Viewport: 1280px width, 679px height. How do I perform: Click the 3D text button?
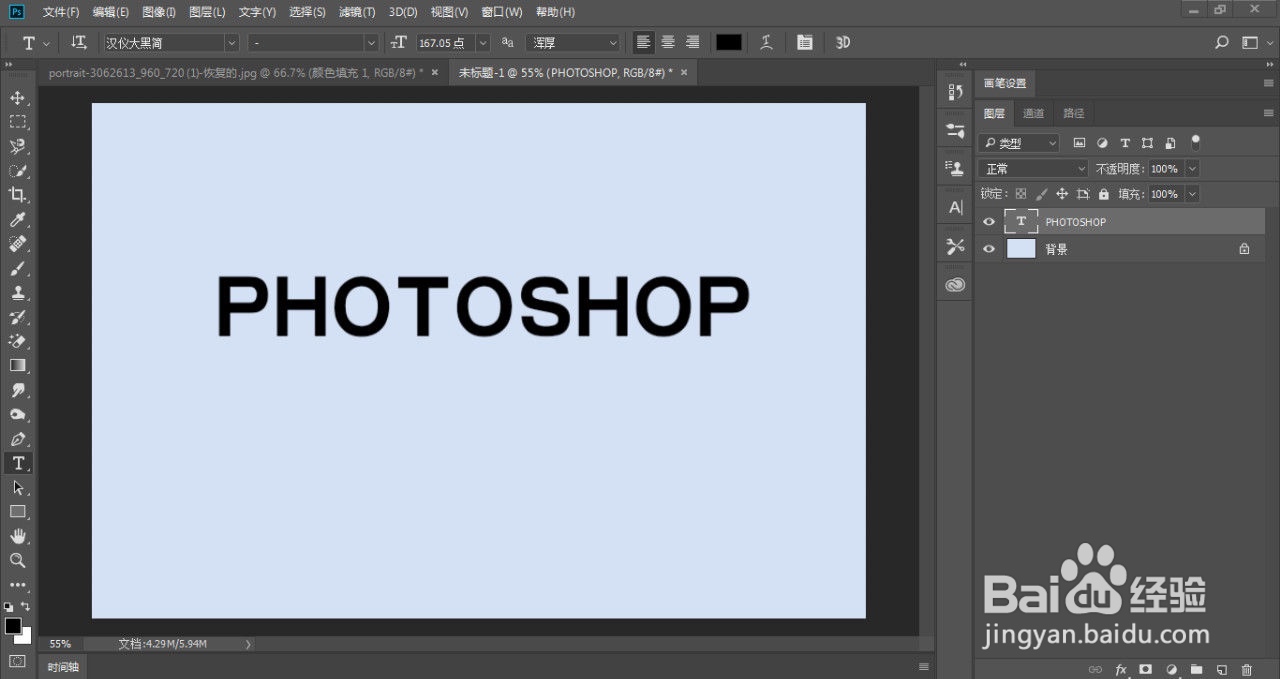coord(843,42)
